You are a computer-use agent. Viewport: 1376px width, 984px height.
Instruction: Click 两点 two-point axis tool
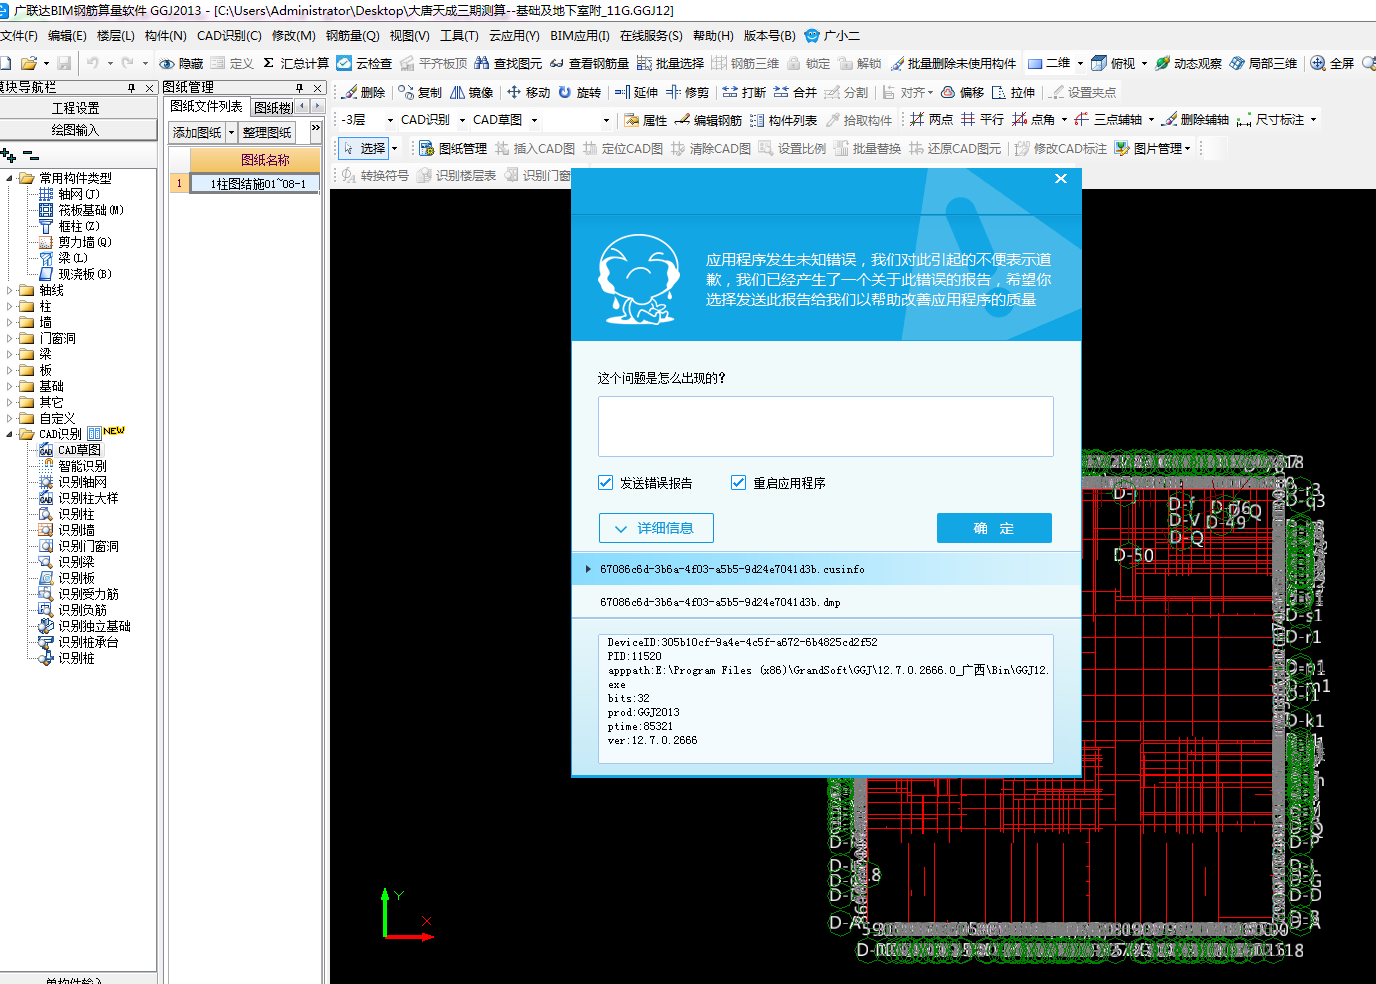[x=931, y=119]
